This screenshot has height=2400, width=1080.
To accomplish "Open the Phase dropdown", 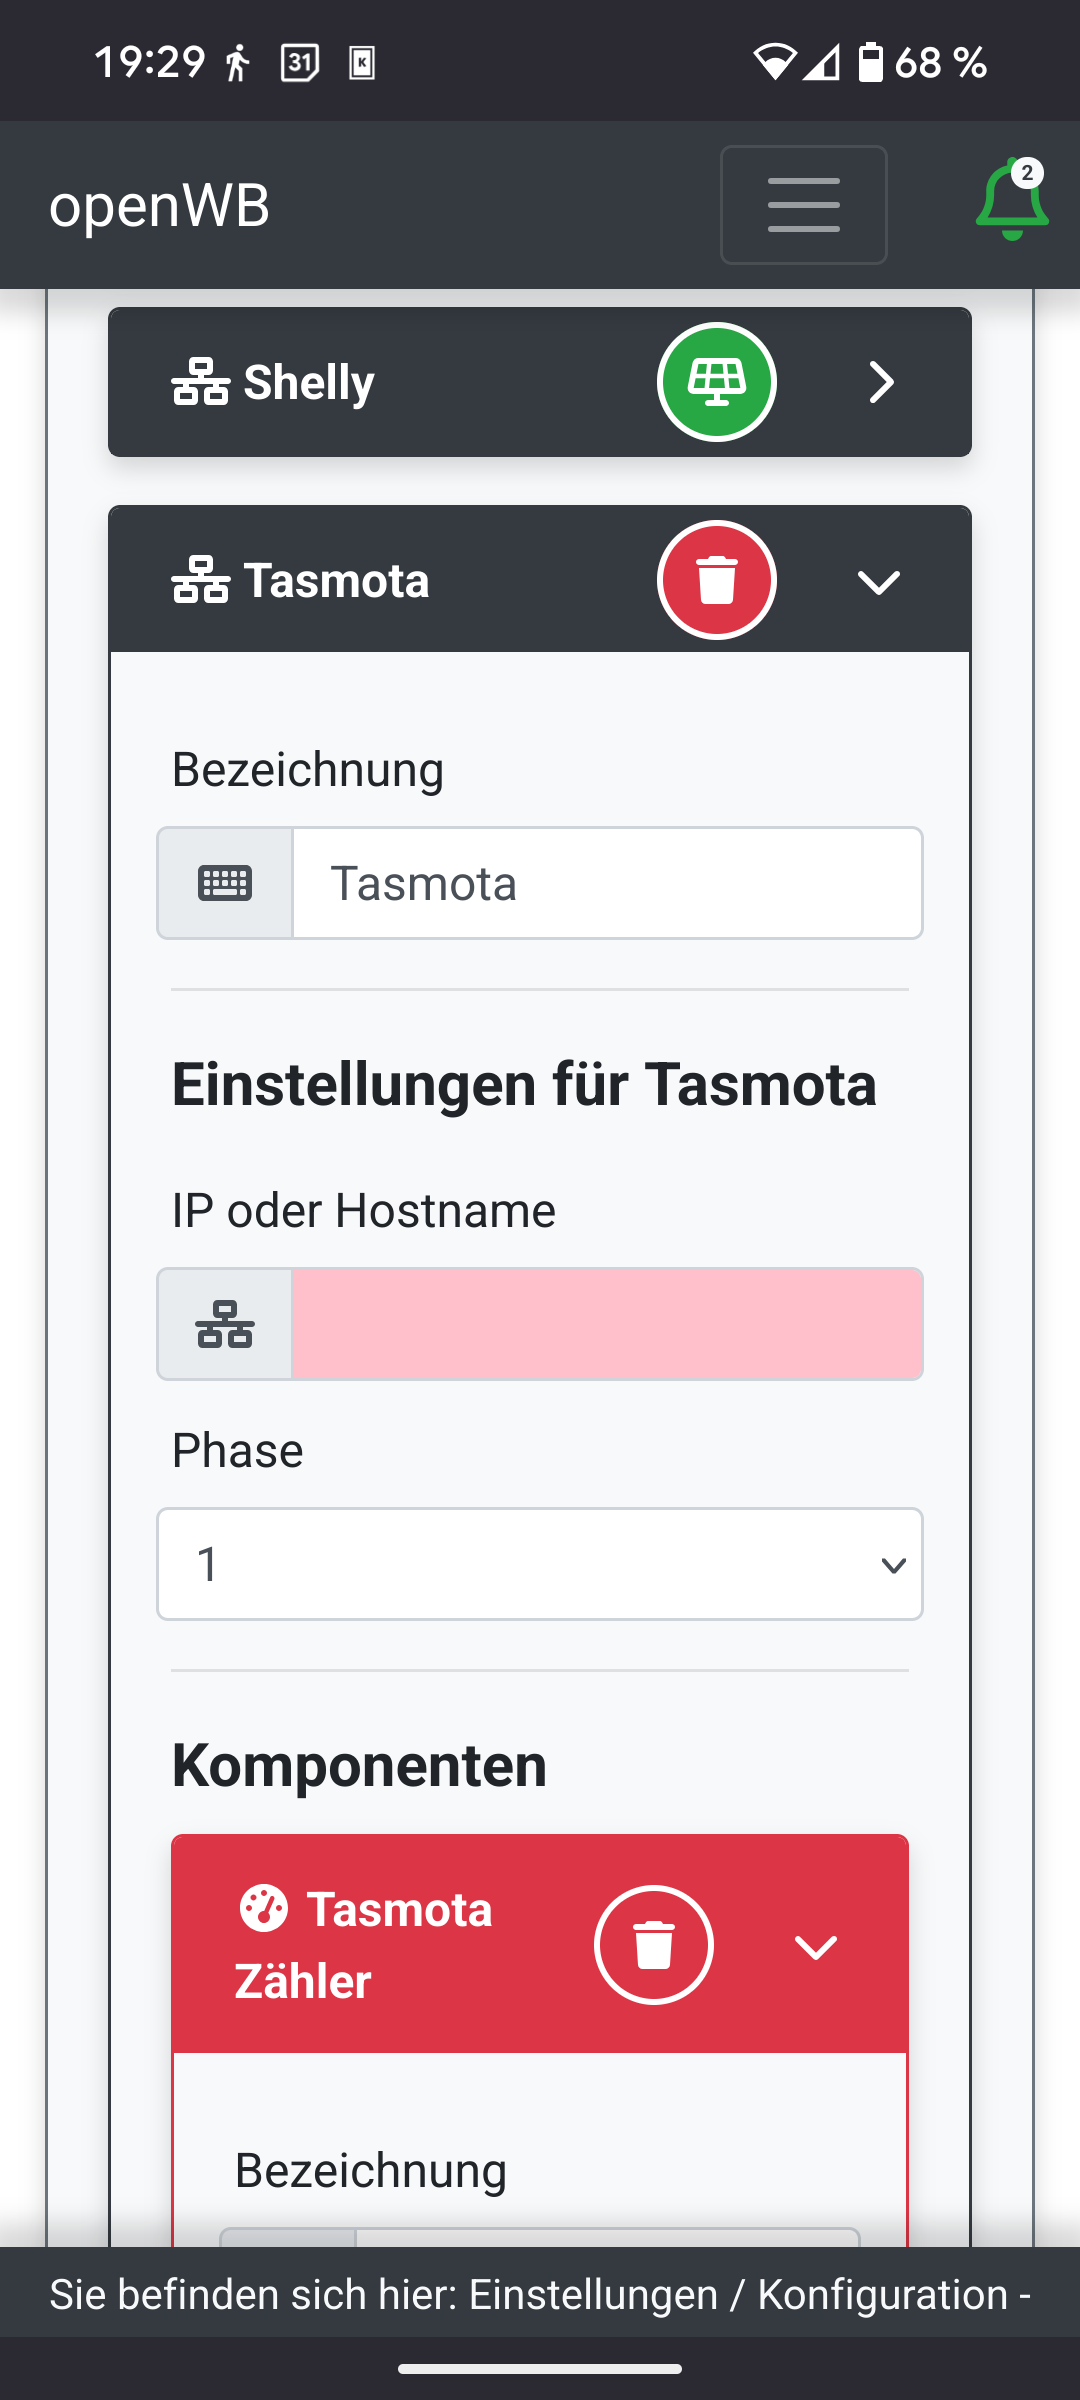I will coord(540,1564).
